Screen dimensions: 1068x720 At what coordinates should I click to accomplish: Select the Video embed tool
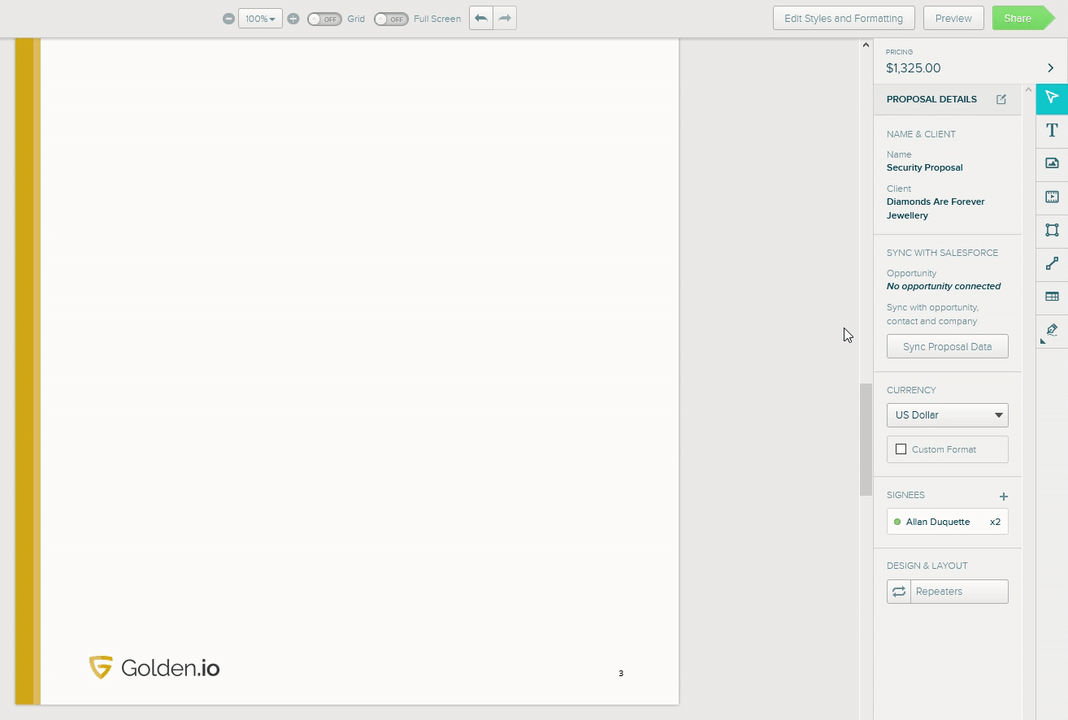[1052, 197]
